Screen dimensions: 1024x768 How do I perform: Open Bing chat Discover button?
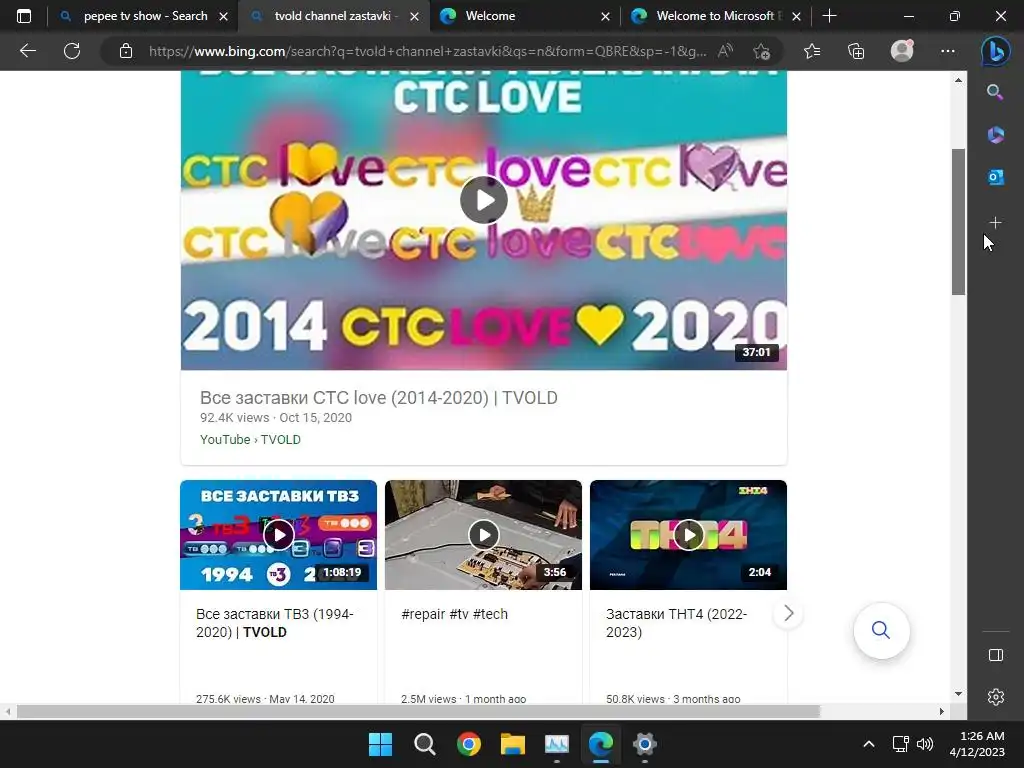tap(995, 51)
